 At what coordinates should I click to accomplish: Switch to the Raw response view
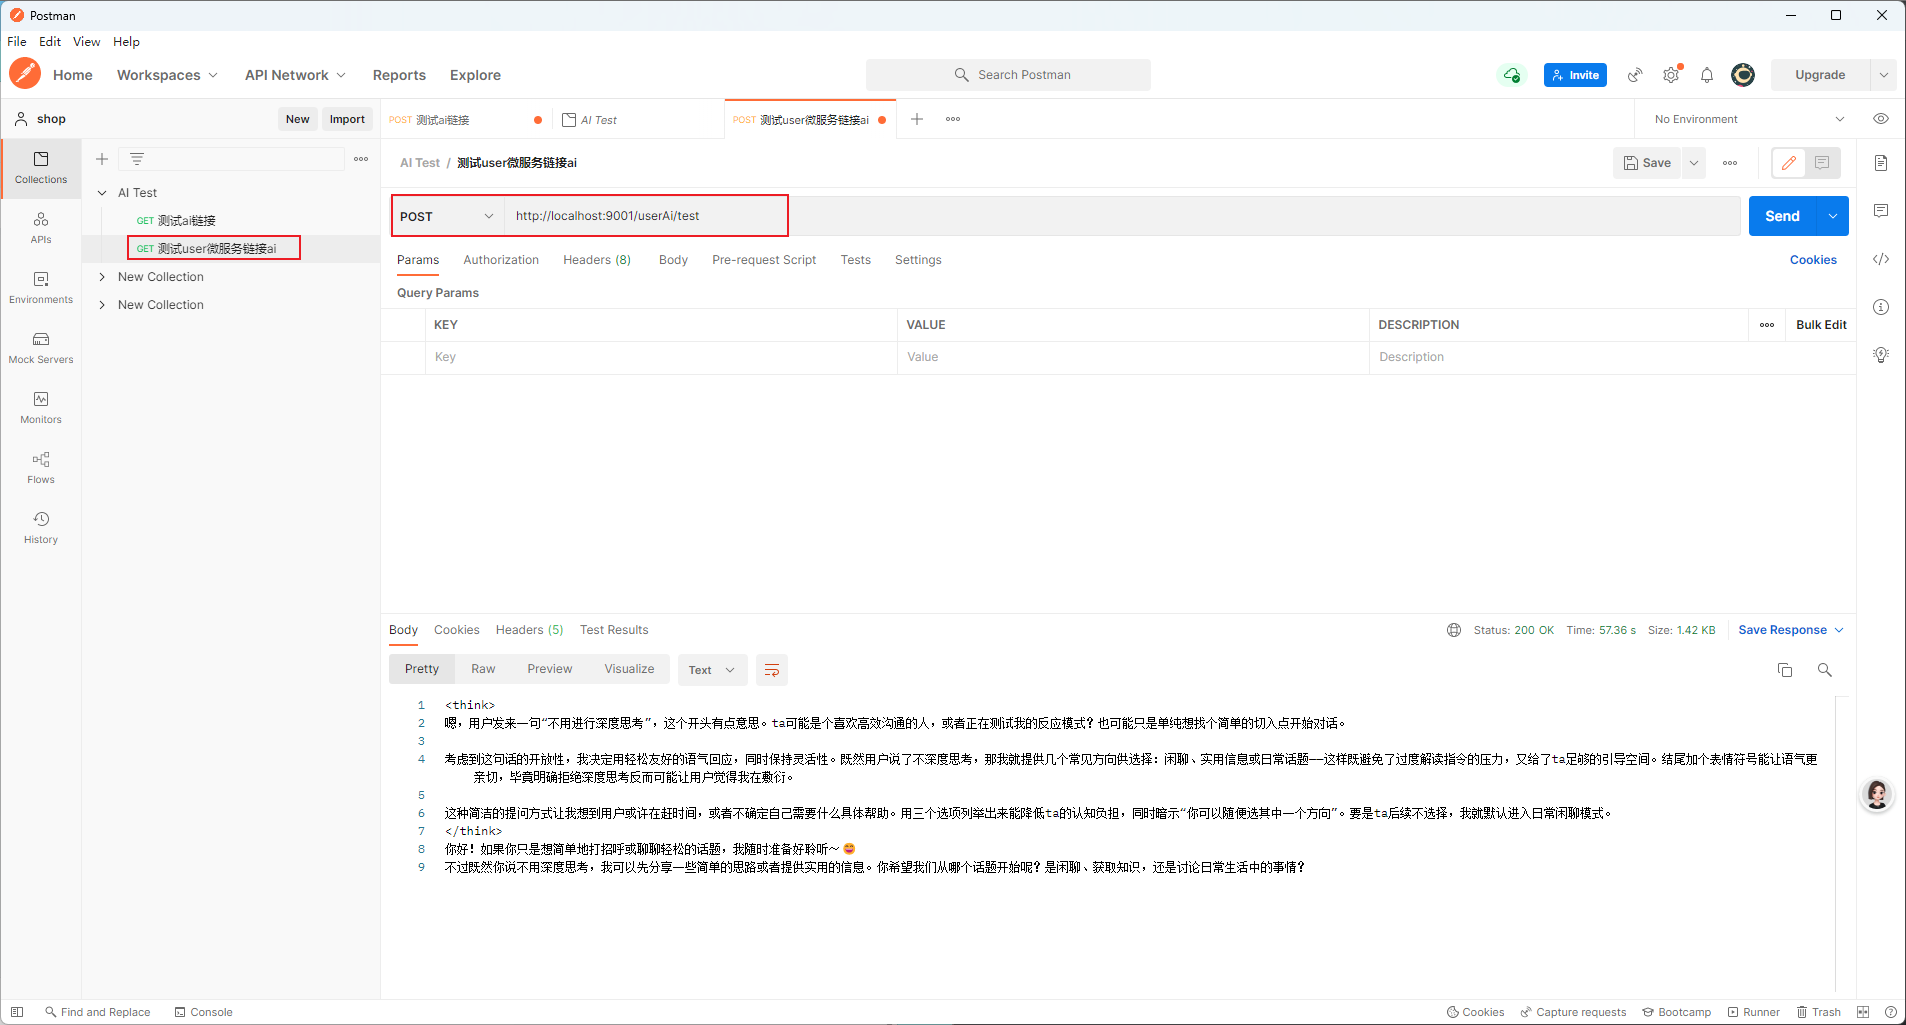[x=483, y=669]
